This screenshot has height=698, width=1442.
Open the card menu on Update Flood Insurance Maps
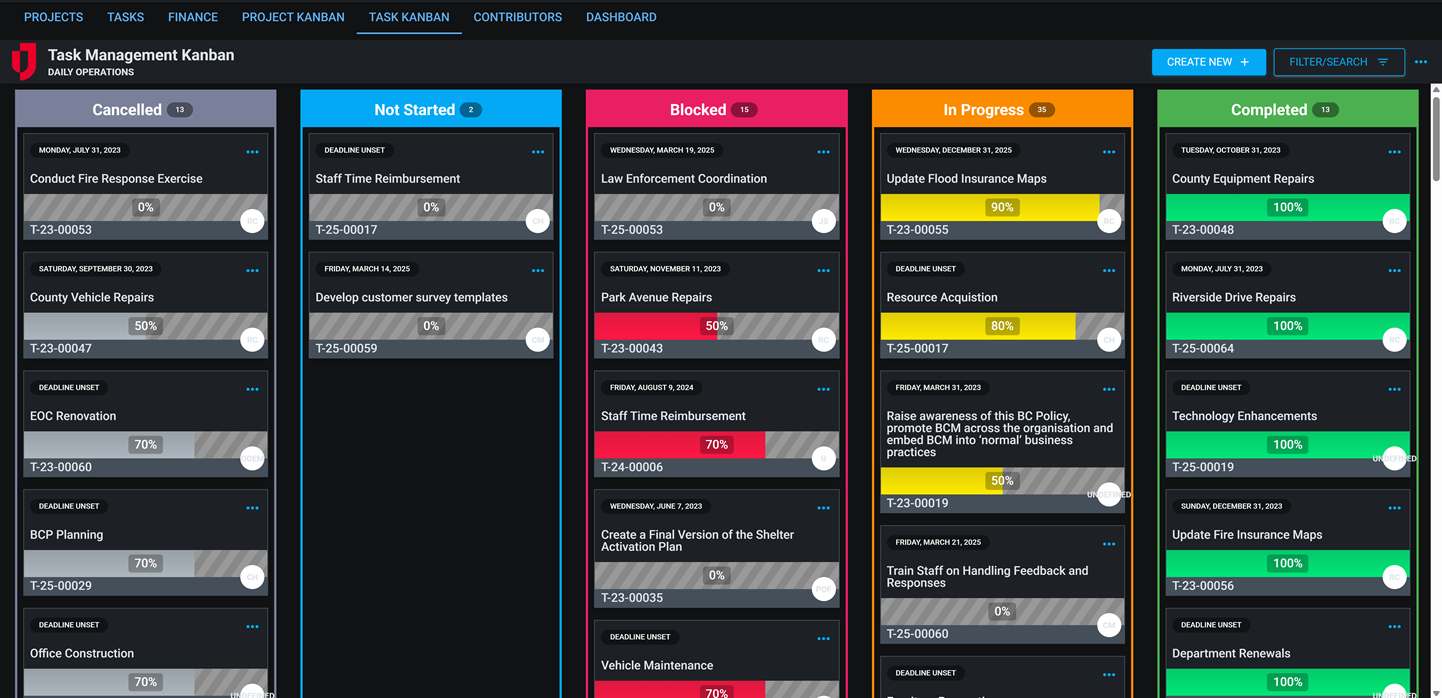(x=1108, y=152)
